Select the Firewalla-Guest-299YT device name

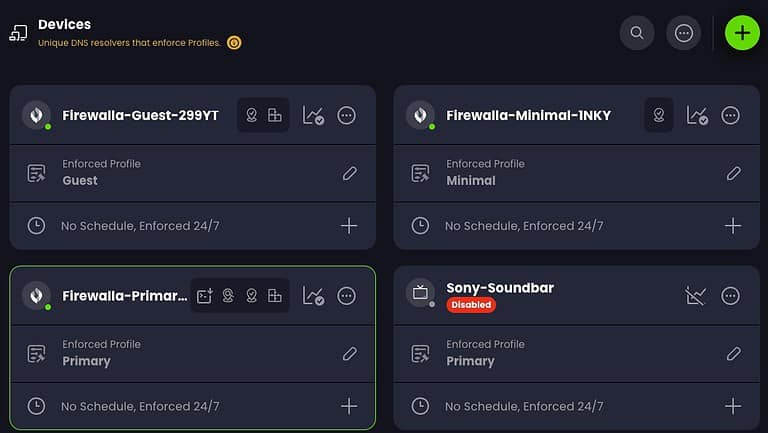140,116
